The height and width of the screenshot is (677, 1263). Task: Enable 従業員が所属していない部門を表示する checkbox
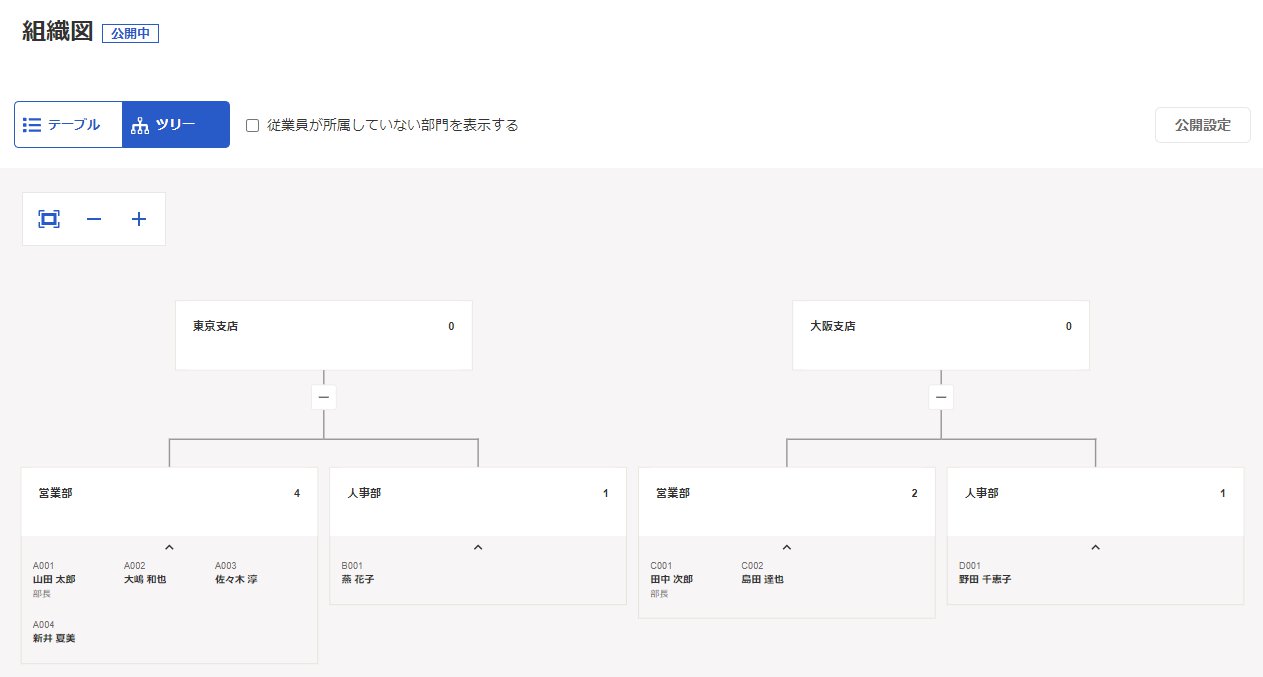[253, 126]
